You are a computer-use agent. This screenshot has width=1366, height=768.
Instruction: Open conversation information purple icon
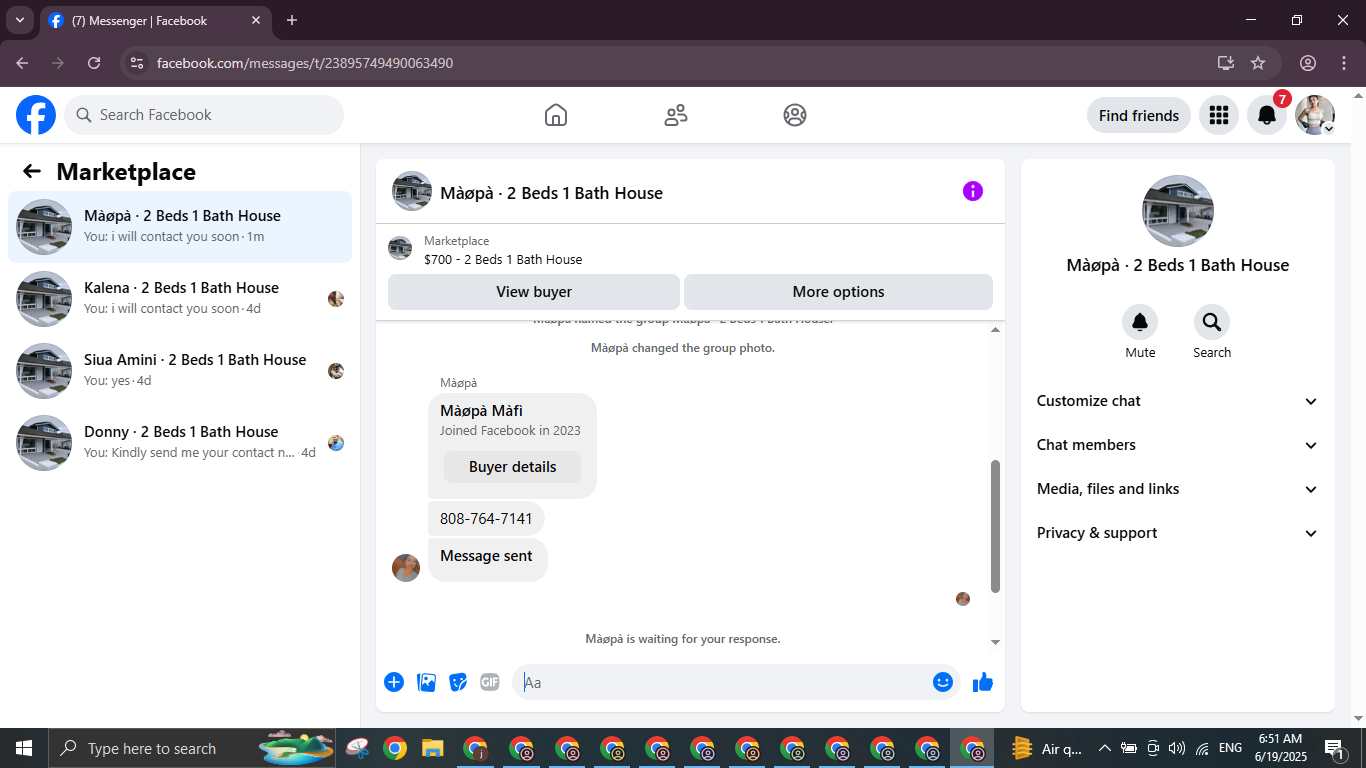pyautogui.click(x=973, y=191)
